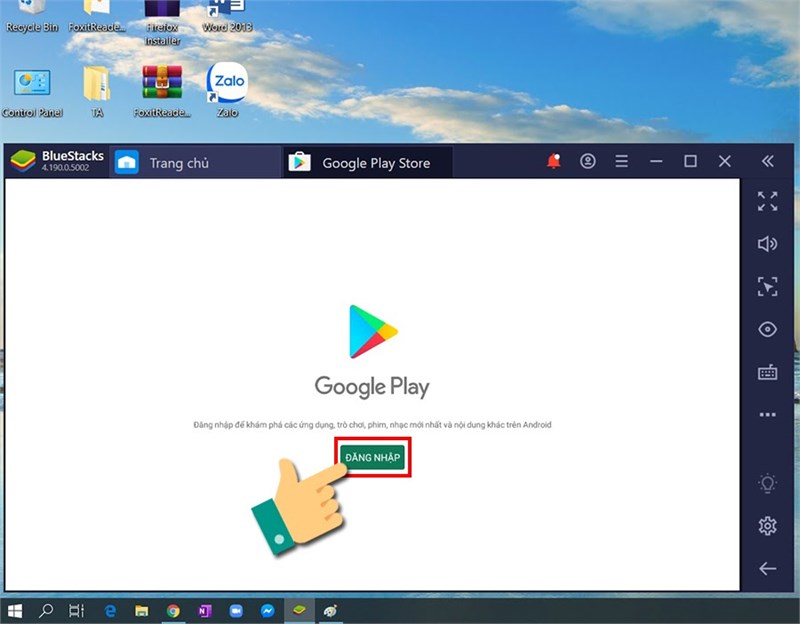Viewport: 800px width, 624px height.
Task: Switch to the Trang chủ tab
Action: (194, 163)
